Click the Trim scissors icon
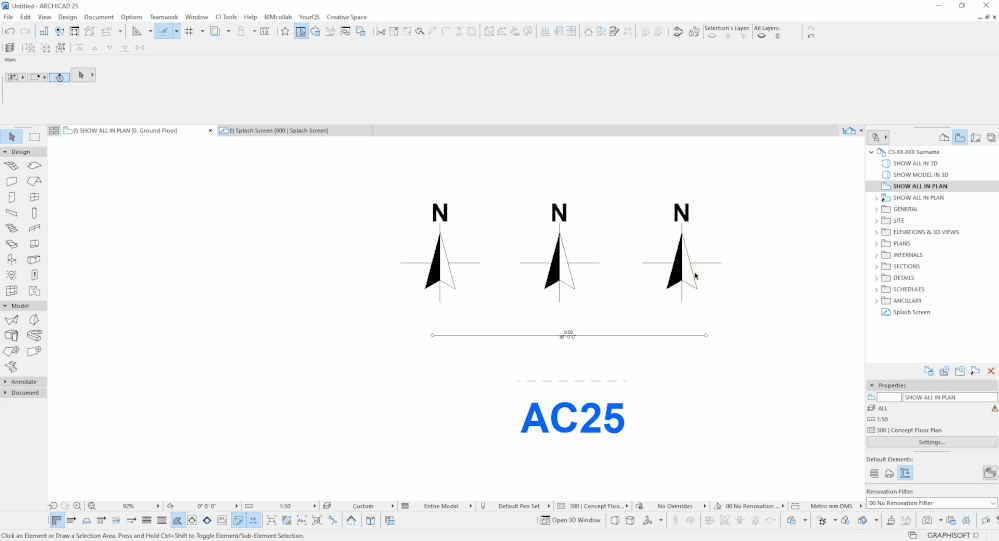The width and height of the screenshot is (999, 541). click(x=380, y=31)
